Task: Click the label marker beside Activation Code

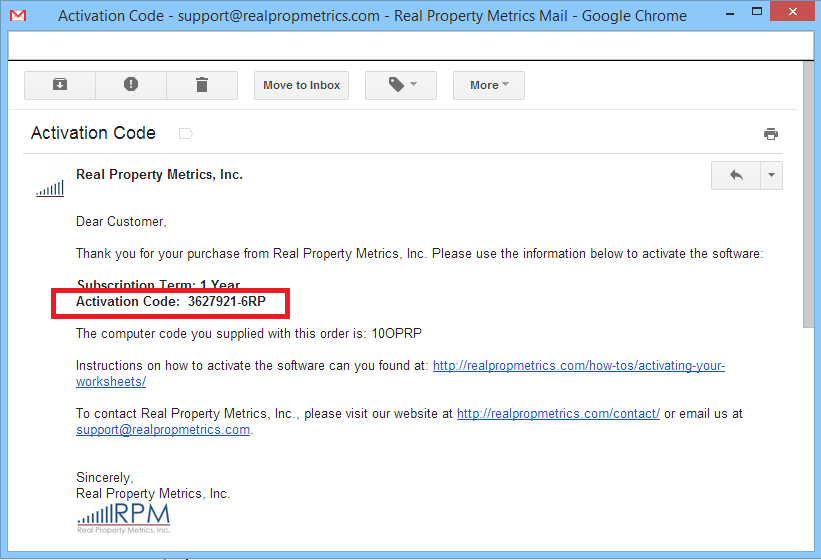Action: (x=185, y=133)
